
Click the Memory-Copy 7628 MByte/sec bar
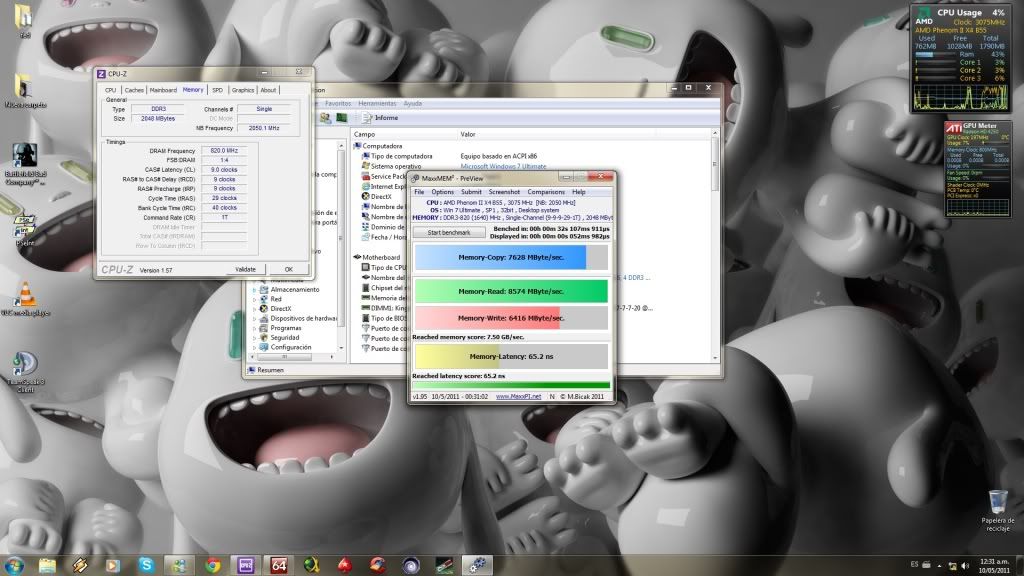click(511, 257)
